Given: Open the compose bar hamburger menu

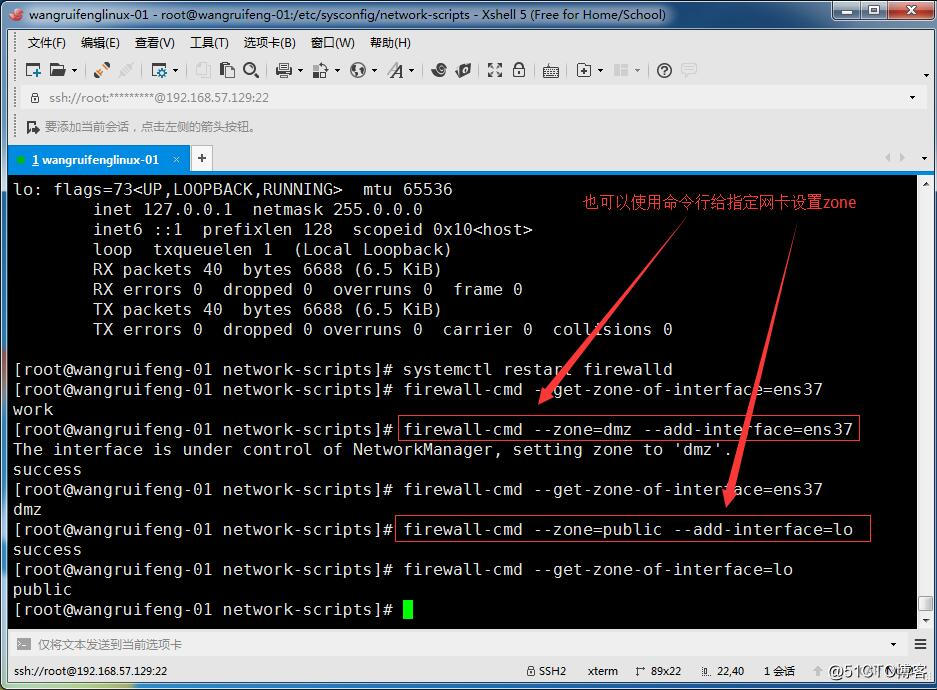Looking at the screenshot, I should [x=920, y=644].
